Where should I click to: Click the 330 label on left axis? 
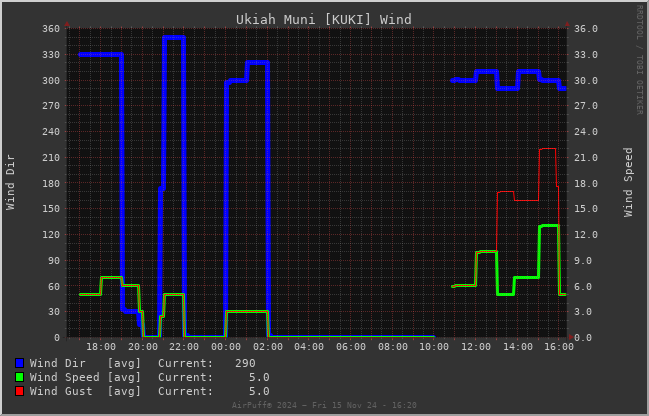click(x=51, y=55)
